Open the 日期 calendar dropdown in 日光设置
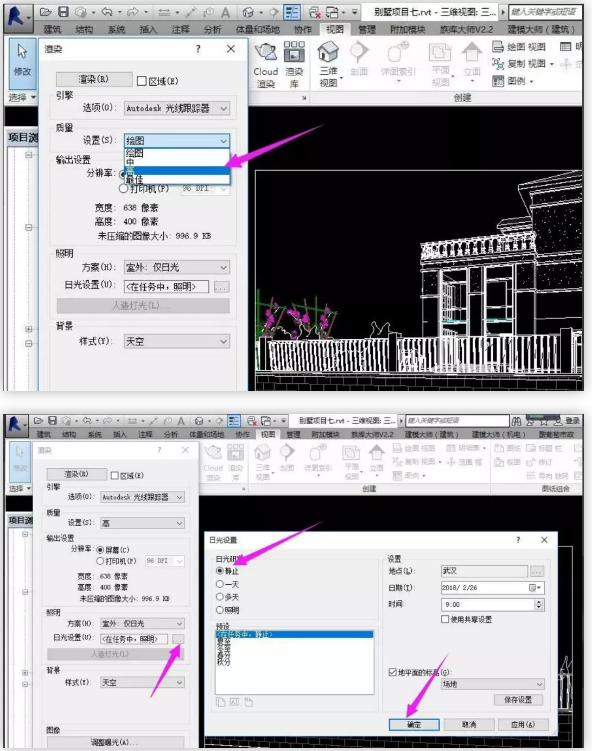This screenshot has width=592, height=751. 535,588
